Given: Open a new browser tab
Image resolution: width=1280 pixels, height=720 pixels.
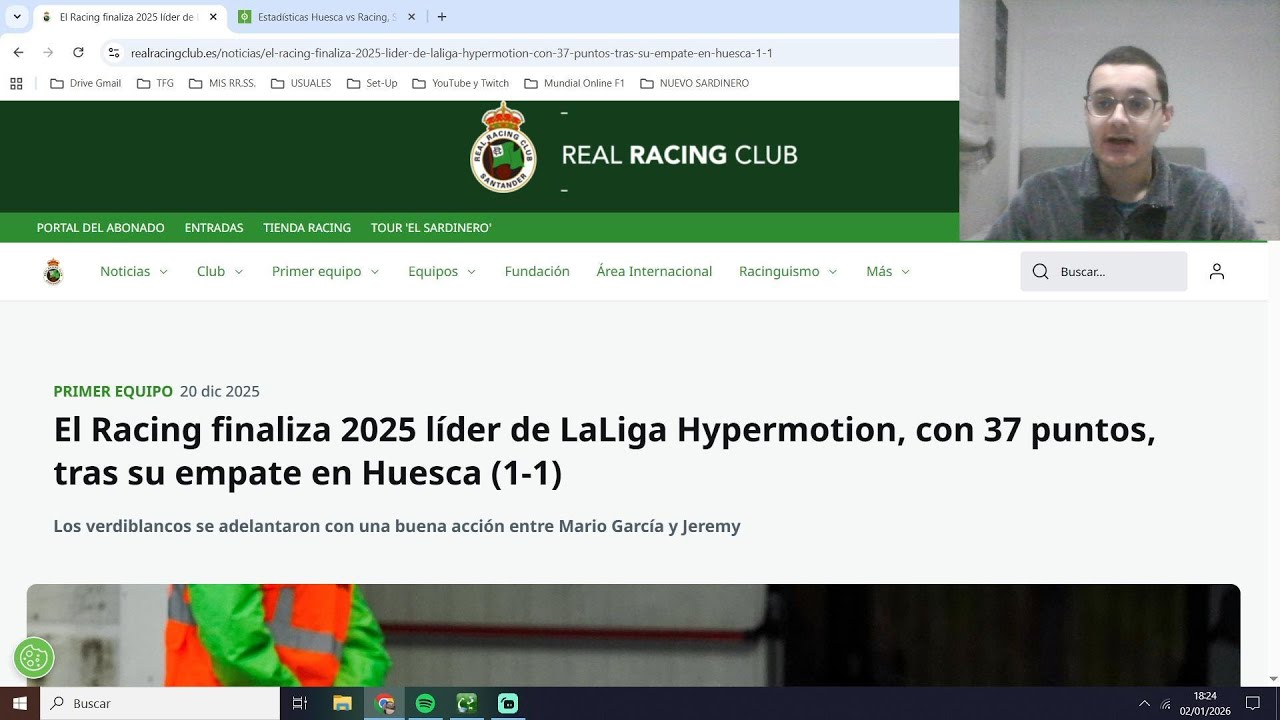Looking at the screenshot, I should (442, 17).
